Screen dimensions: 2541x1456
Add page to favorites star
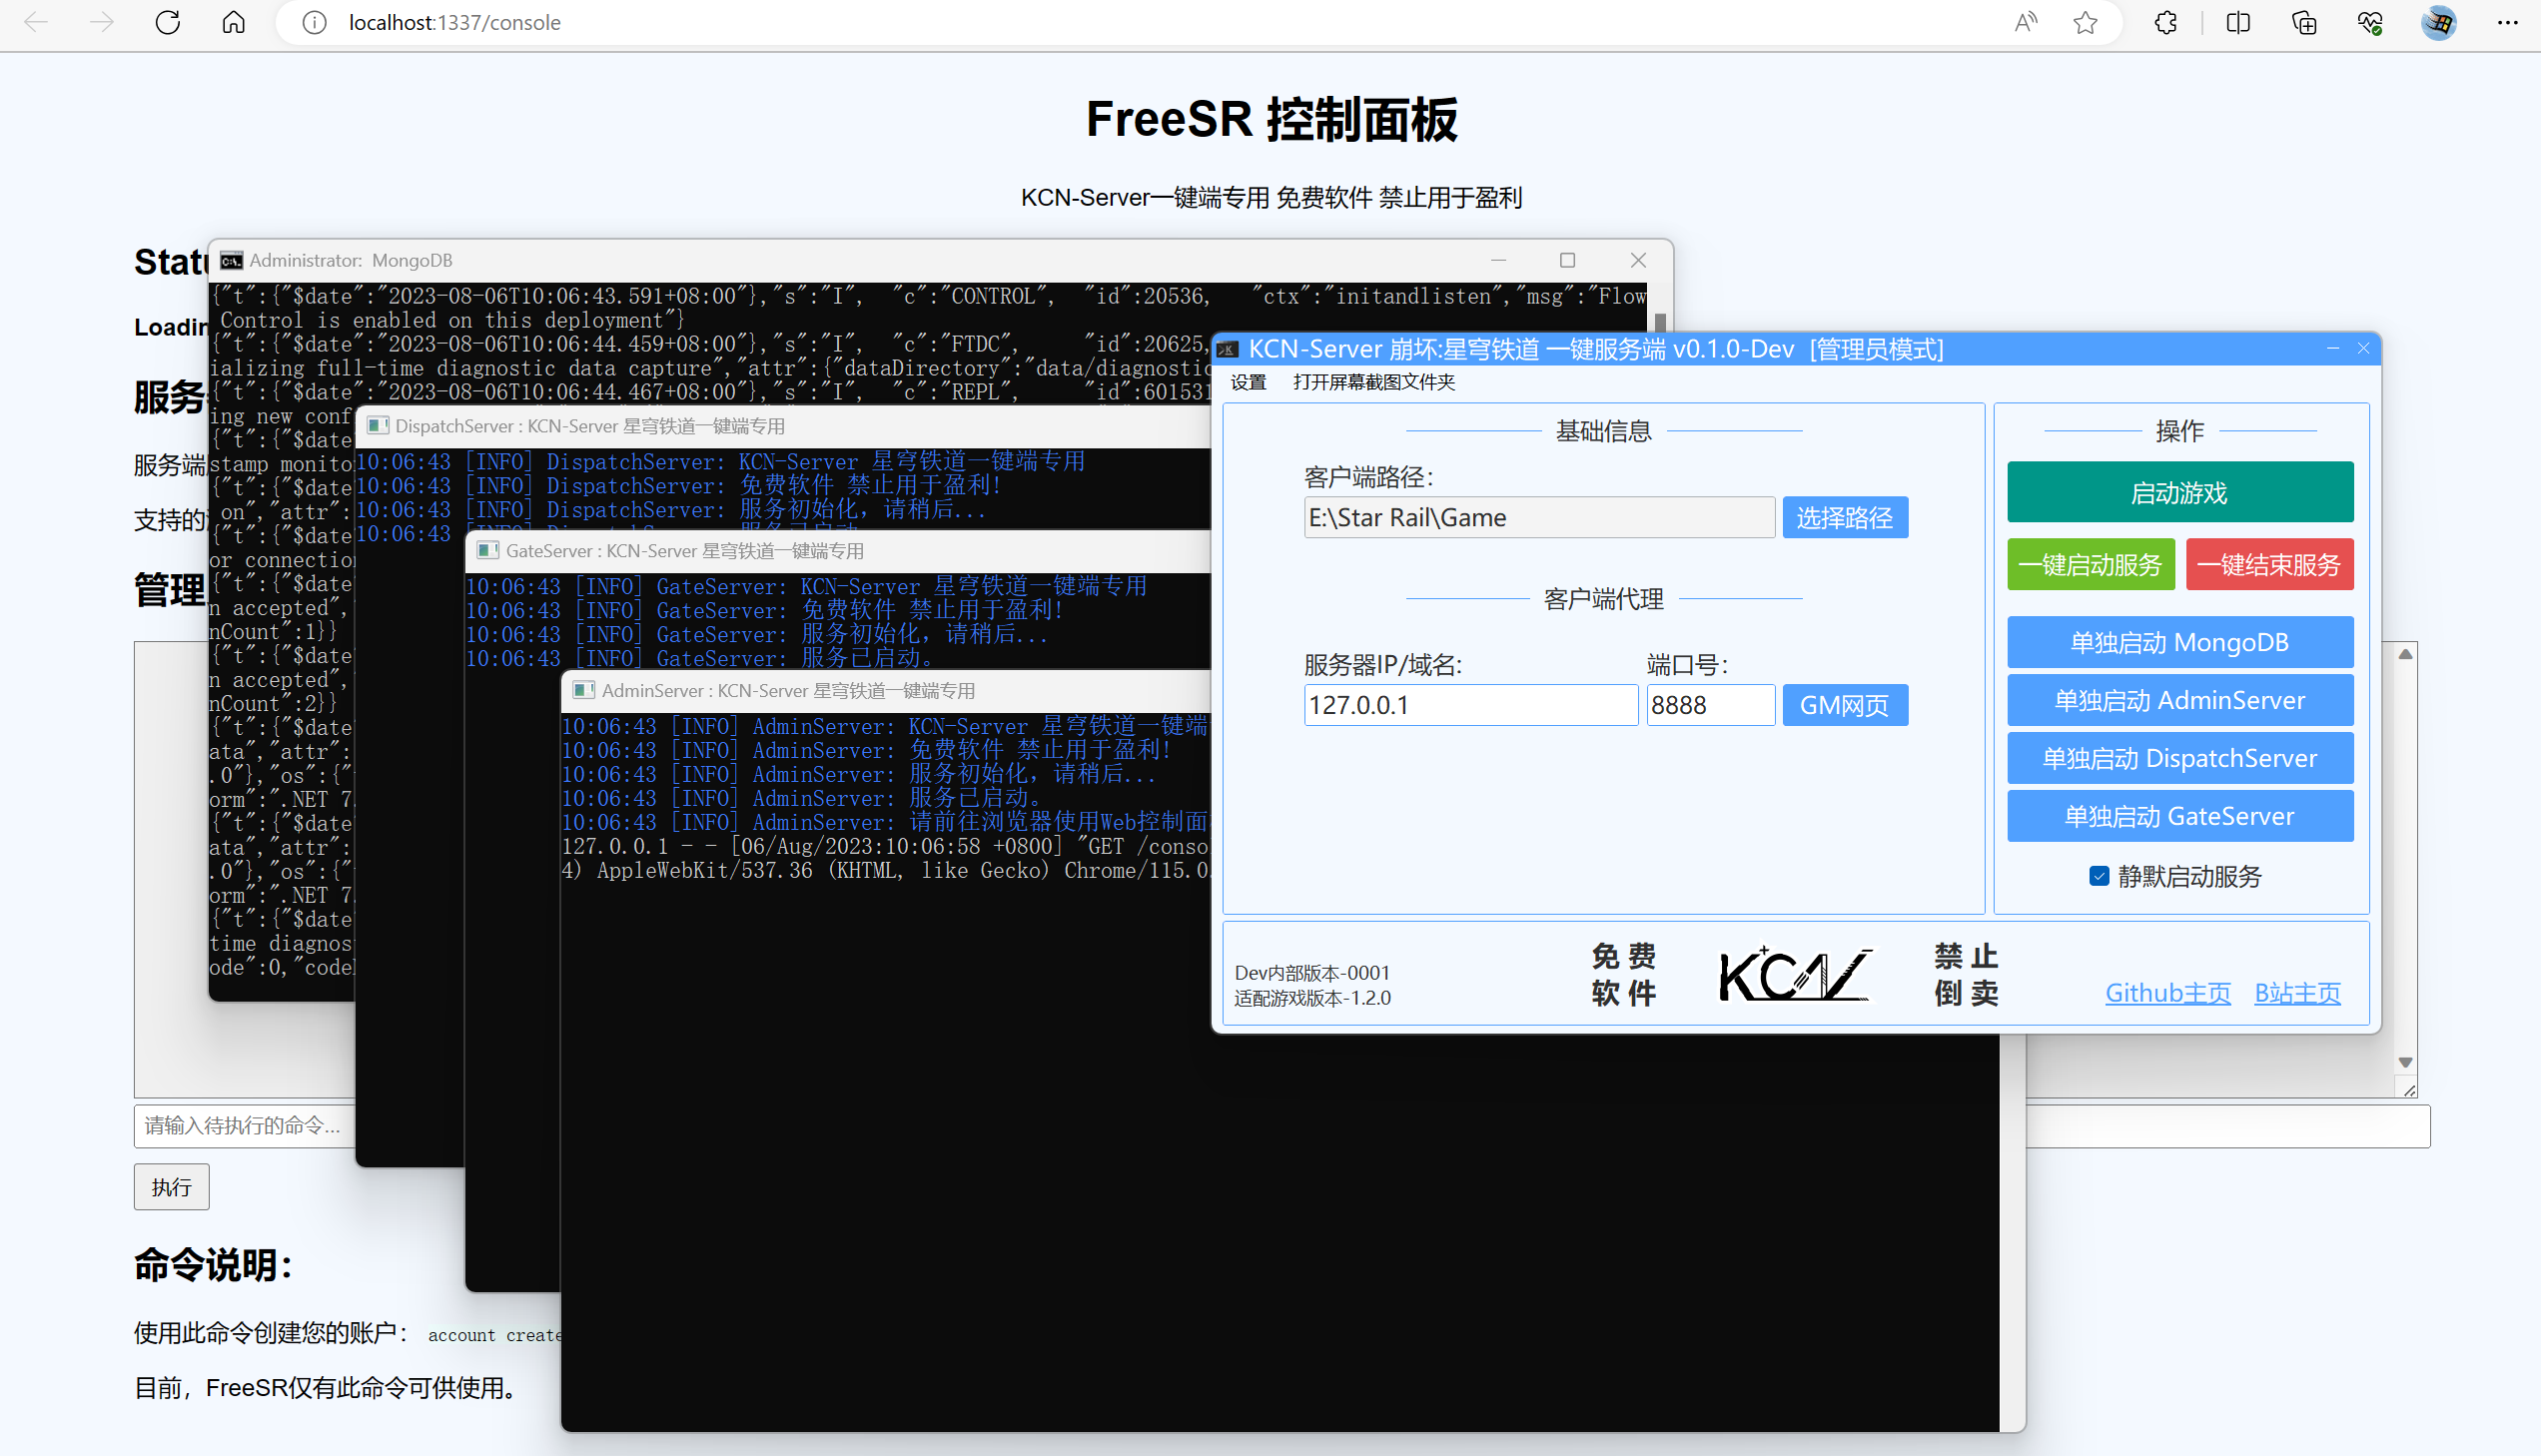point(2085,22)
